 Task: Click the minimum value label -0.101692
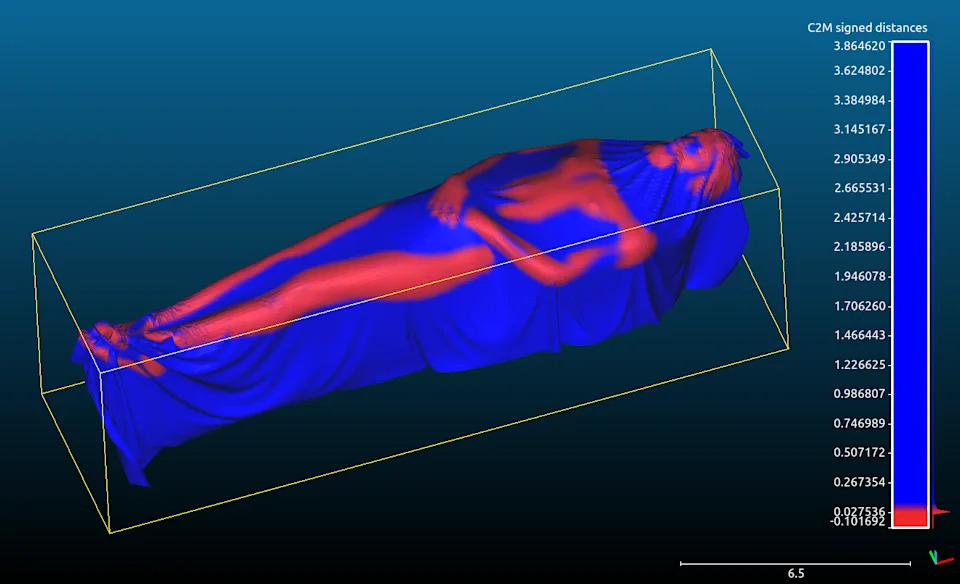(857, 520)
